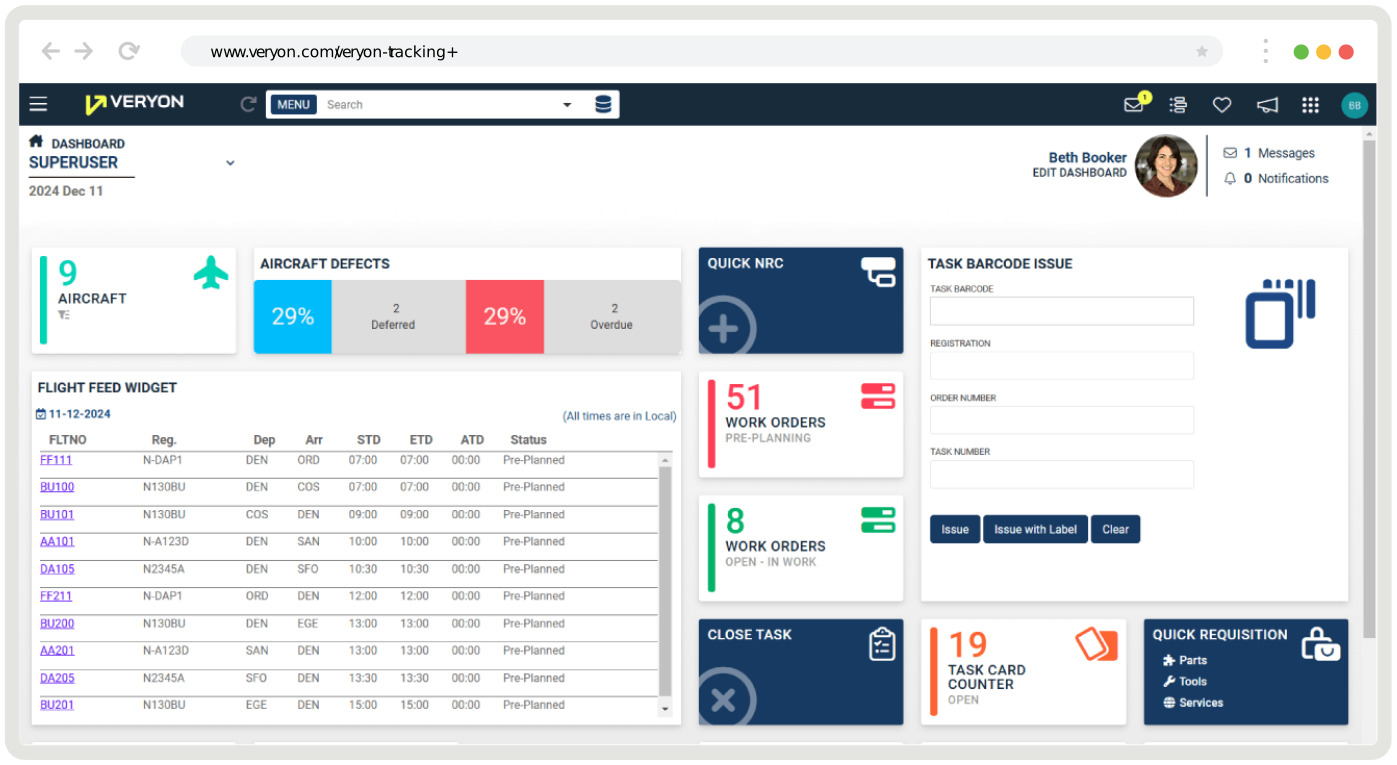Click the filter icon under AIRCRAFT
1397x765 pixels.
click(x=64, y=315)
